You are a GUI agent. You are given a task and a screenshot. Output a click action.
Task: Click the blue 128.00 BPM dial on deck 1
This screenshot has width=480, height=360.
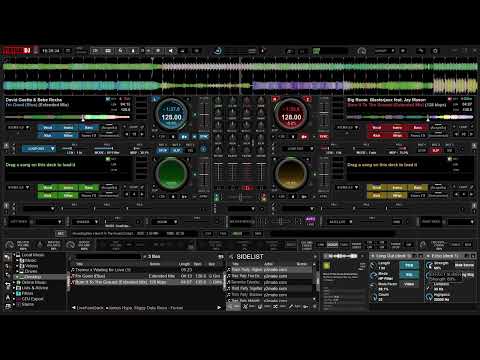click(x=171, y=115)
